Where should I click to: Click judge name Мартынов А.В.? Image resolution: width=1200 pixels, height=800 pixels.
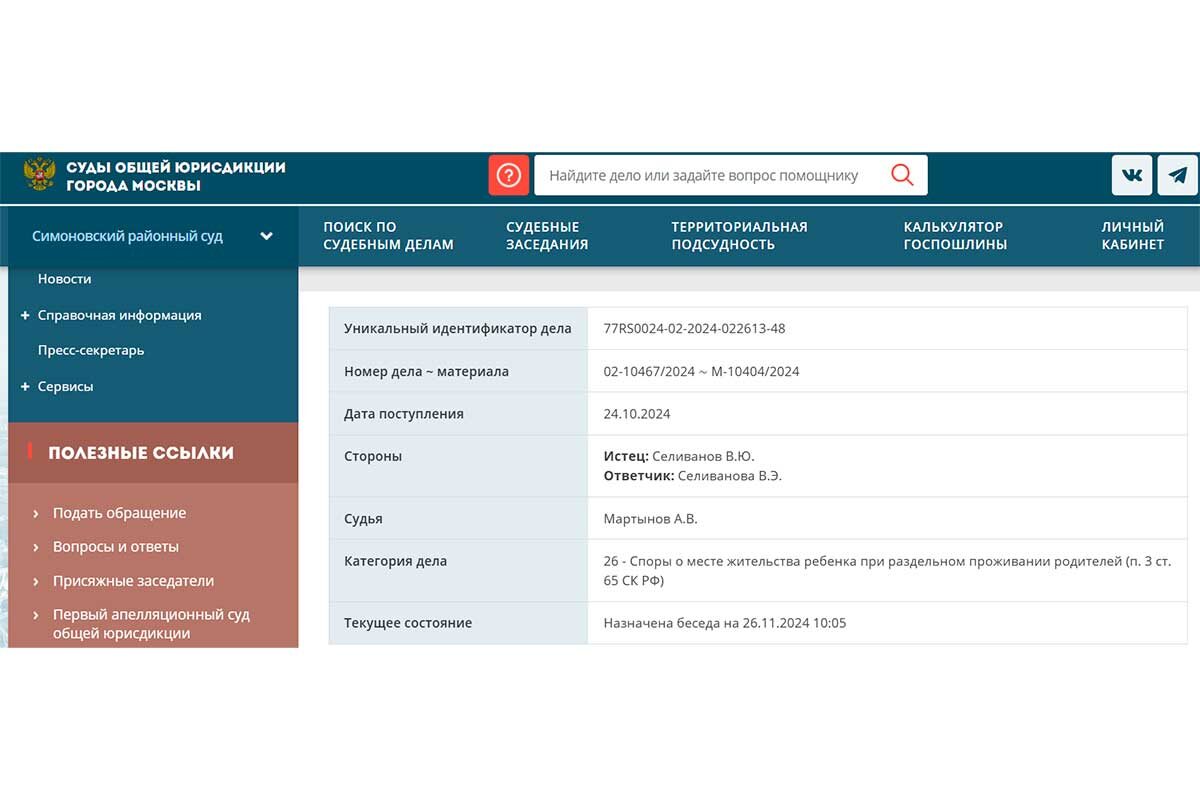click(650, 519)
